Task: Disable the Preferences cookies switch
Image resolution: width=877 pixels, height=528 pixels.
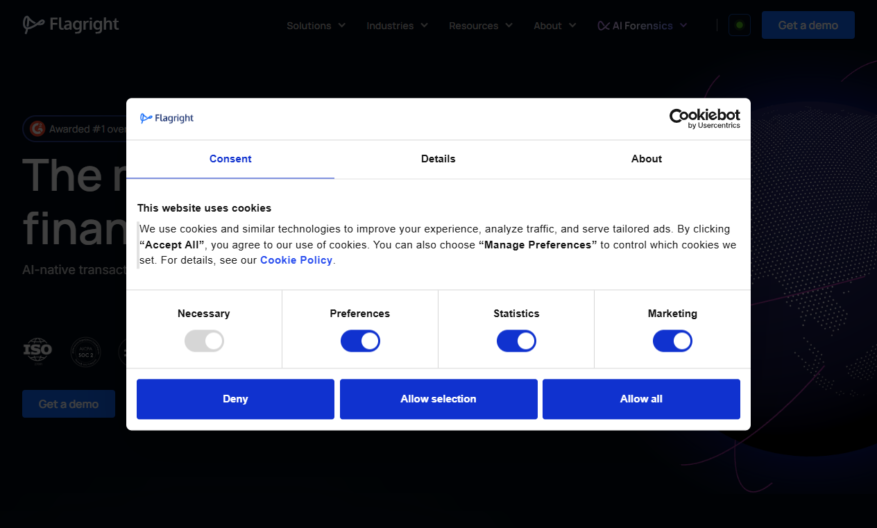Action: tap(360, 341)
